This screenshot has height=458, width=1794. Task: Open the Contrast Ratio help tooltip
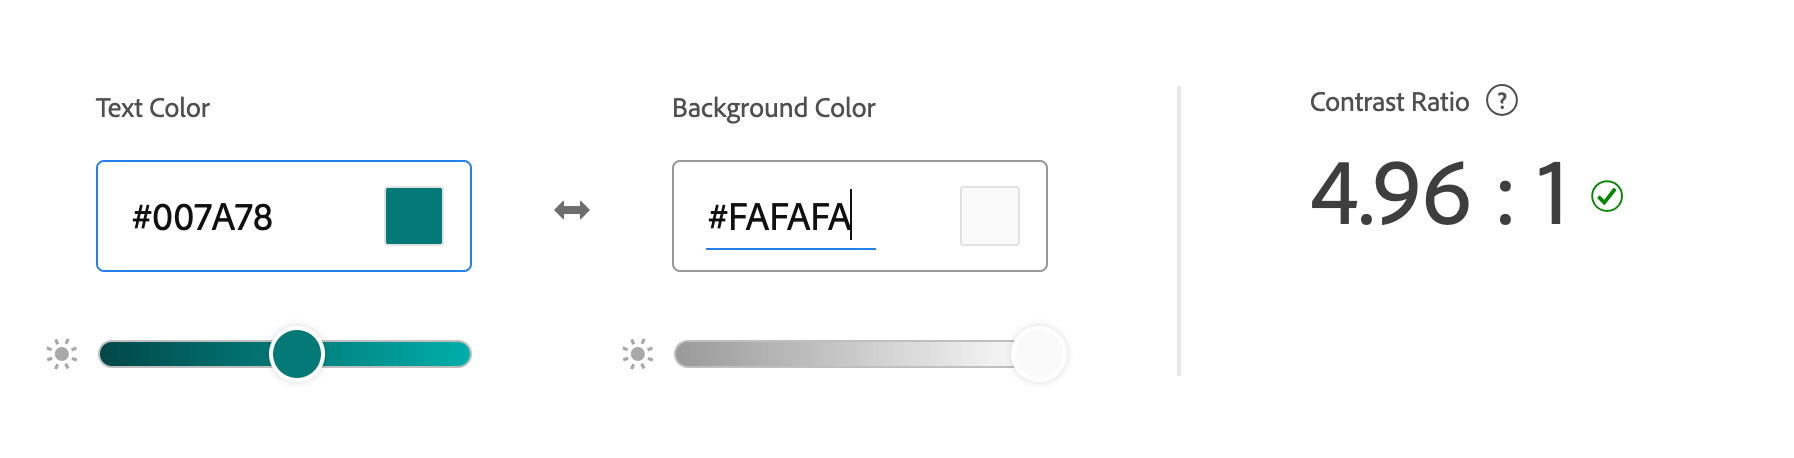pyautogui.click(x=1501, y=101)
